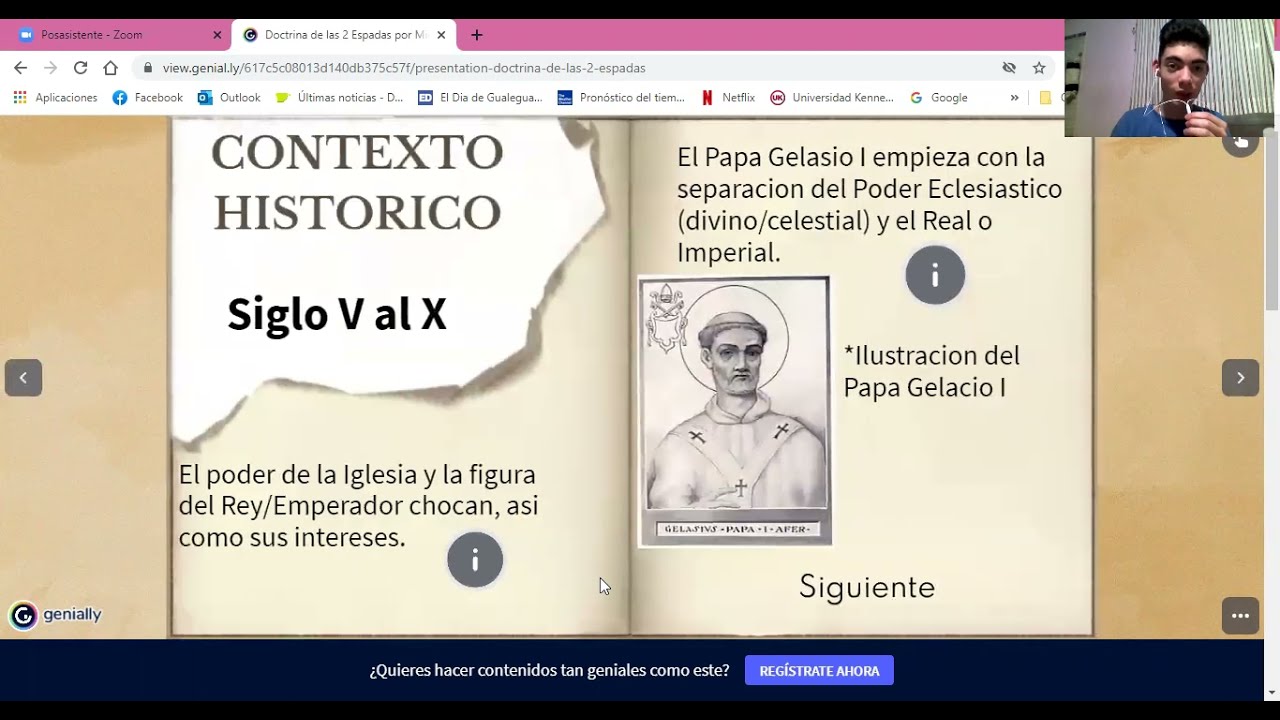Open the presentation's three-dot options menu

1240,616
